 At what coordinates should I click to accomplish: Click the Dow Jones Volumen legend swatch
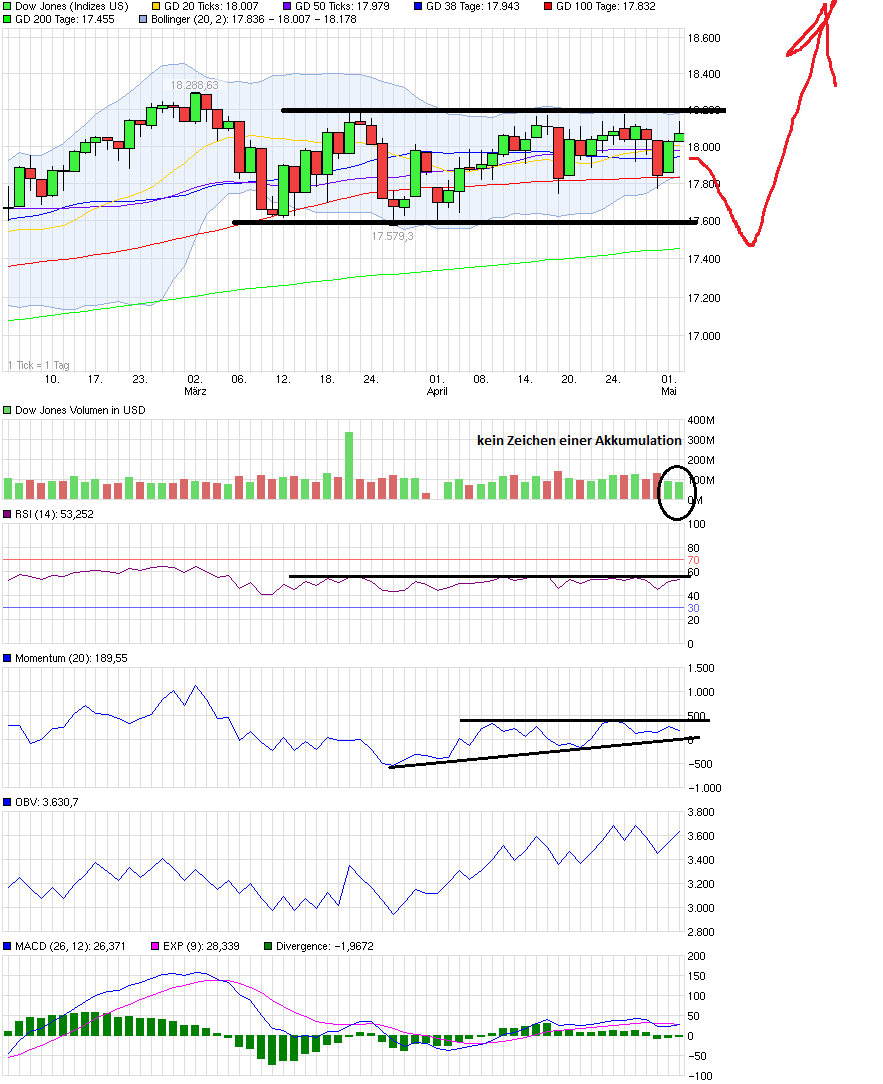8,410
